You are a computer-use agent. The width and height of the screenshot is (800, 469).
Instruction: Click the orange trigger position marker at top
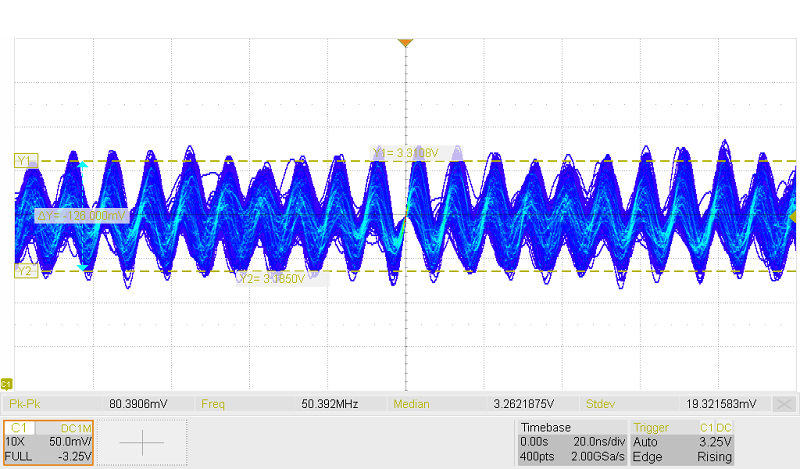tap(405, 43)
